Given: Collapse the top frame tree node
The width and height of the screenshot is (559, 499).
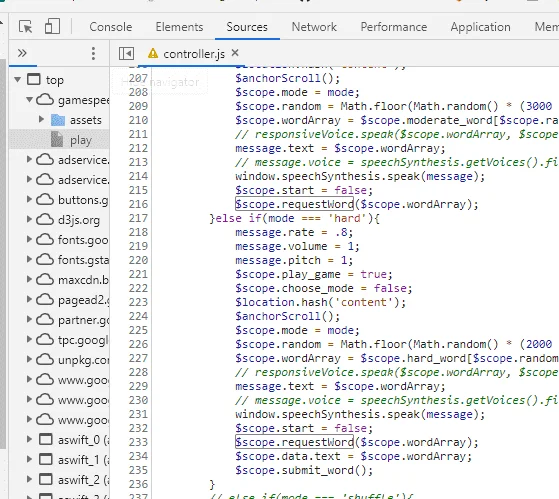Looking at the screenshot, I should click(x=17, y=79).
